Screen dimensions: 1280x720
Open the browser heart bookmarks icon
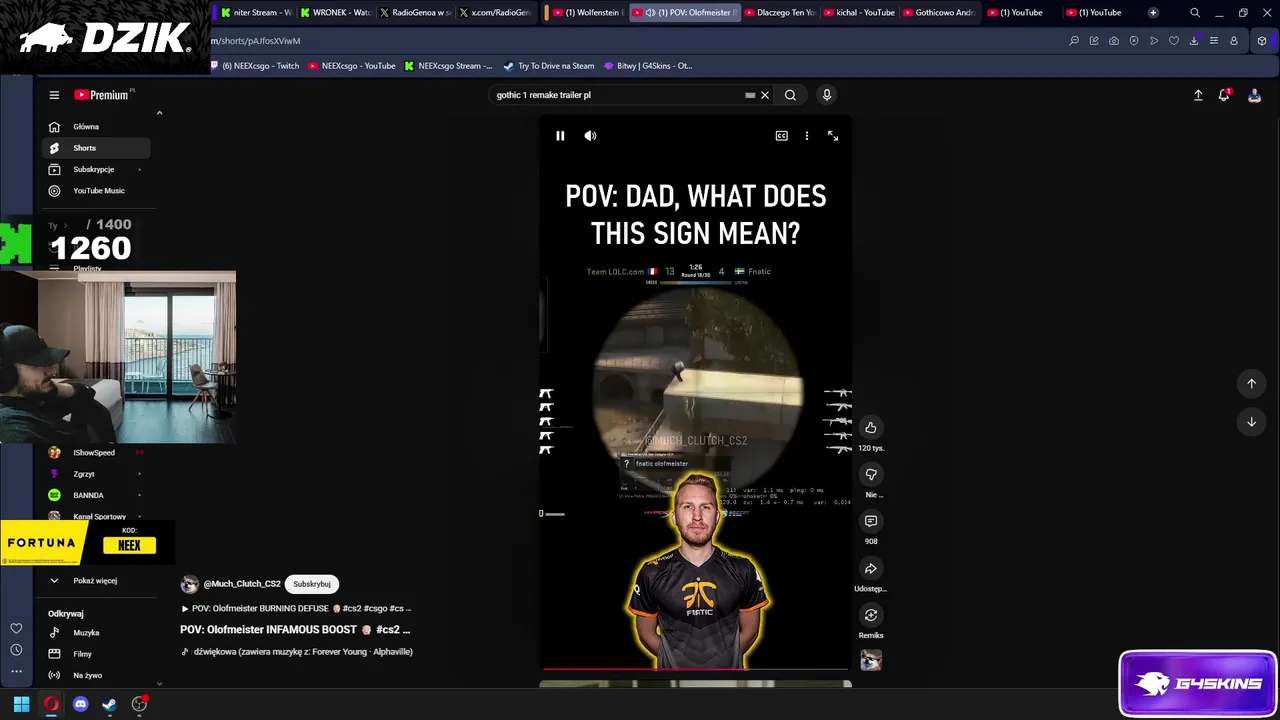point(1174,41)
